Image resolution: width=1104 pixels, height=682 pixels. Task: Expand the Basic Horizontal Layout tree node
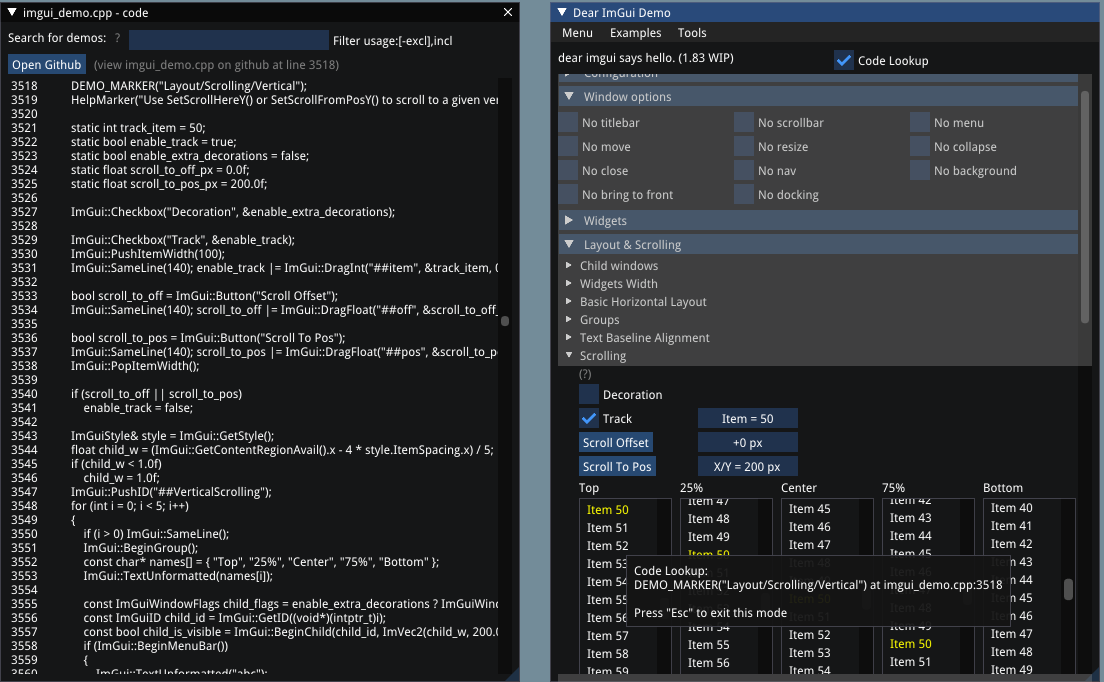(569, 301)
